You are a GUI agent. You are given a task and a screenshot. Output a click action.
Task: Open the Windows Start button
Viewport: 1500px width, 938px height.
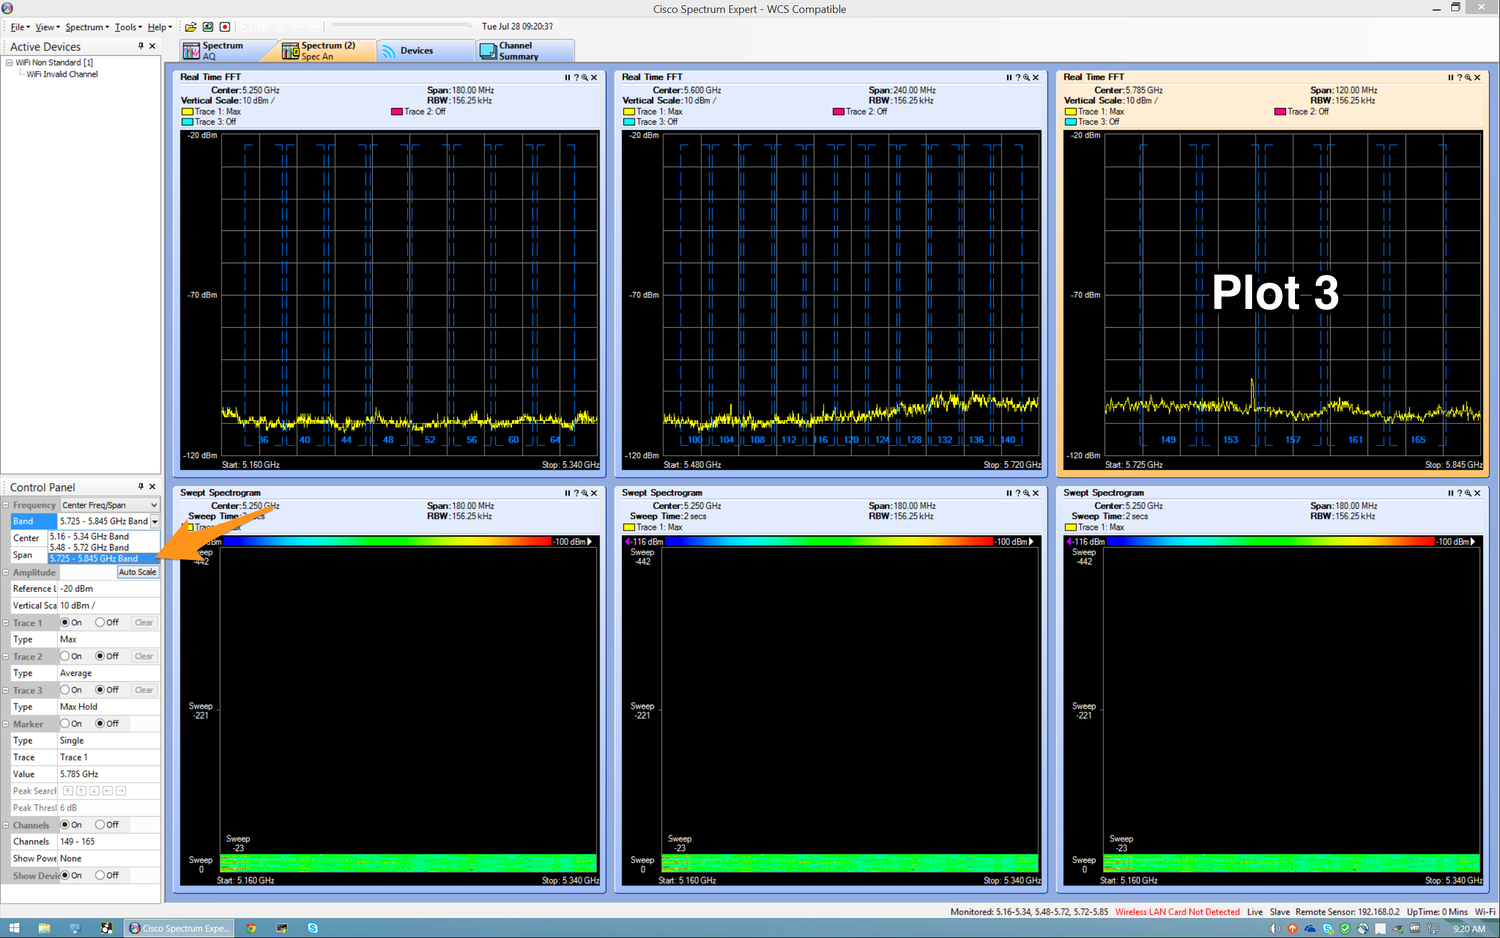pyautogui.click(x=14, y=928)
